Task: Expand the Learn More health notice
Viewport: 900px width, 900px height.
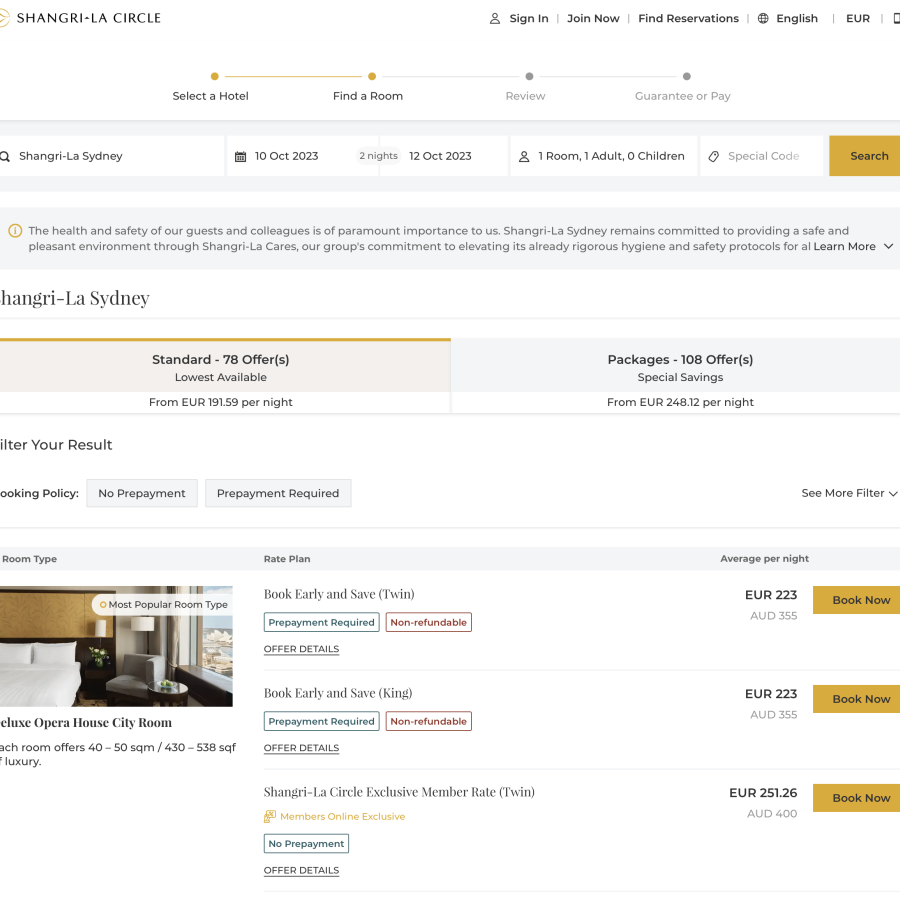Action: click(853, 246)
